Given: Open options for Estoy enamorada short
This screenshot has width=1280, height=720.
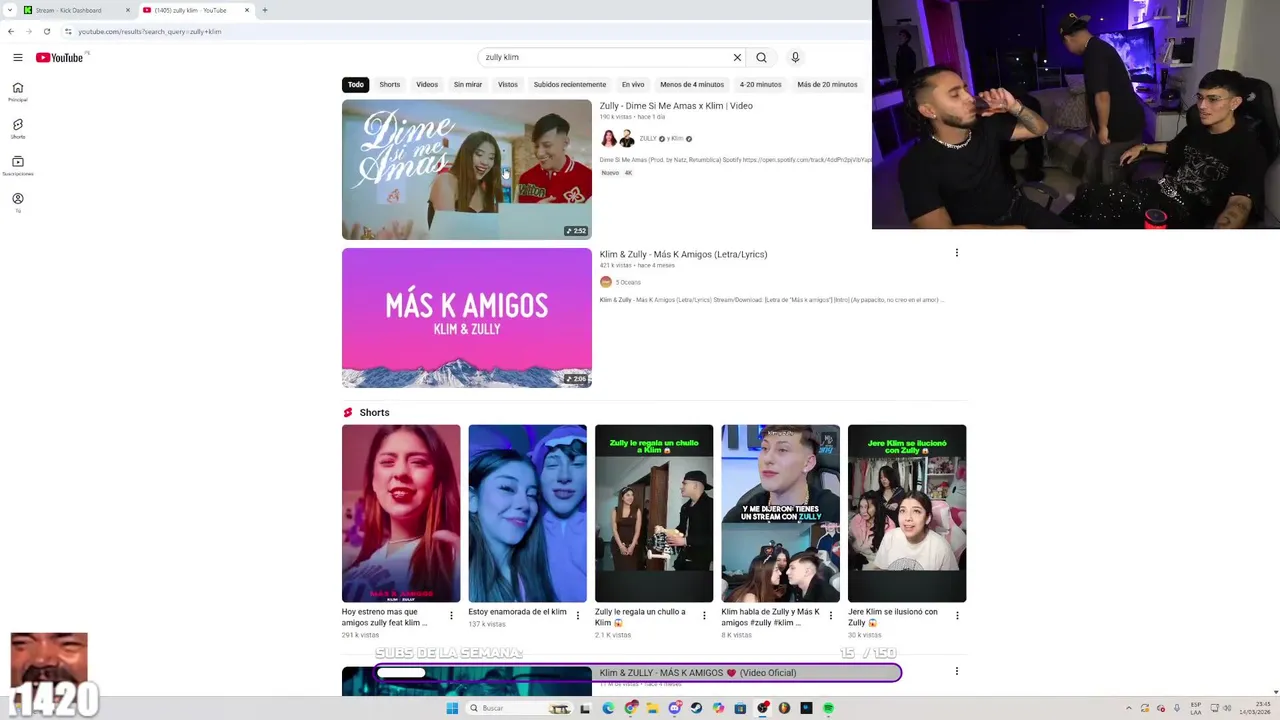Looking at the screenshot, I should pos(577,616).
